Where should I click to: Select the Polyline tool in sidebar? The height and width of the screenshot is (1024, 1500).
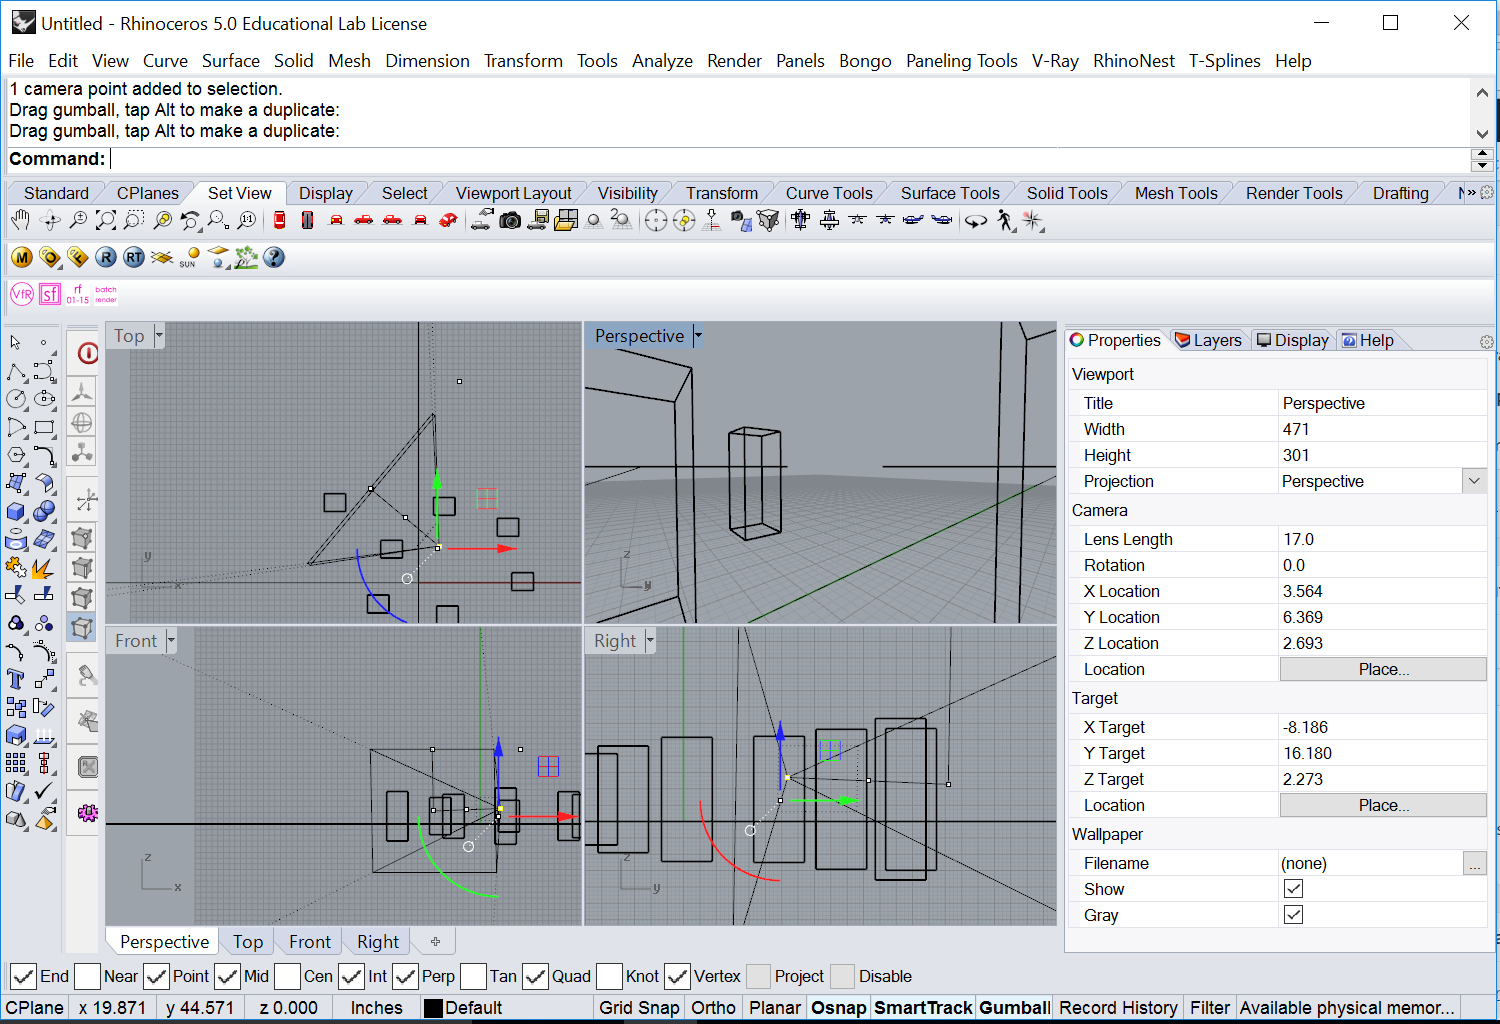(x=16, y=372)
